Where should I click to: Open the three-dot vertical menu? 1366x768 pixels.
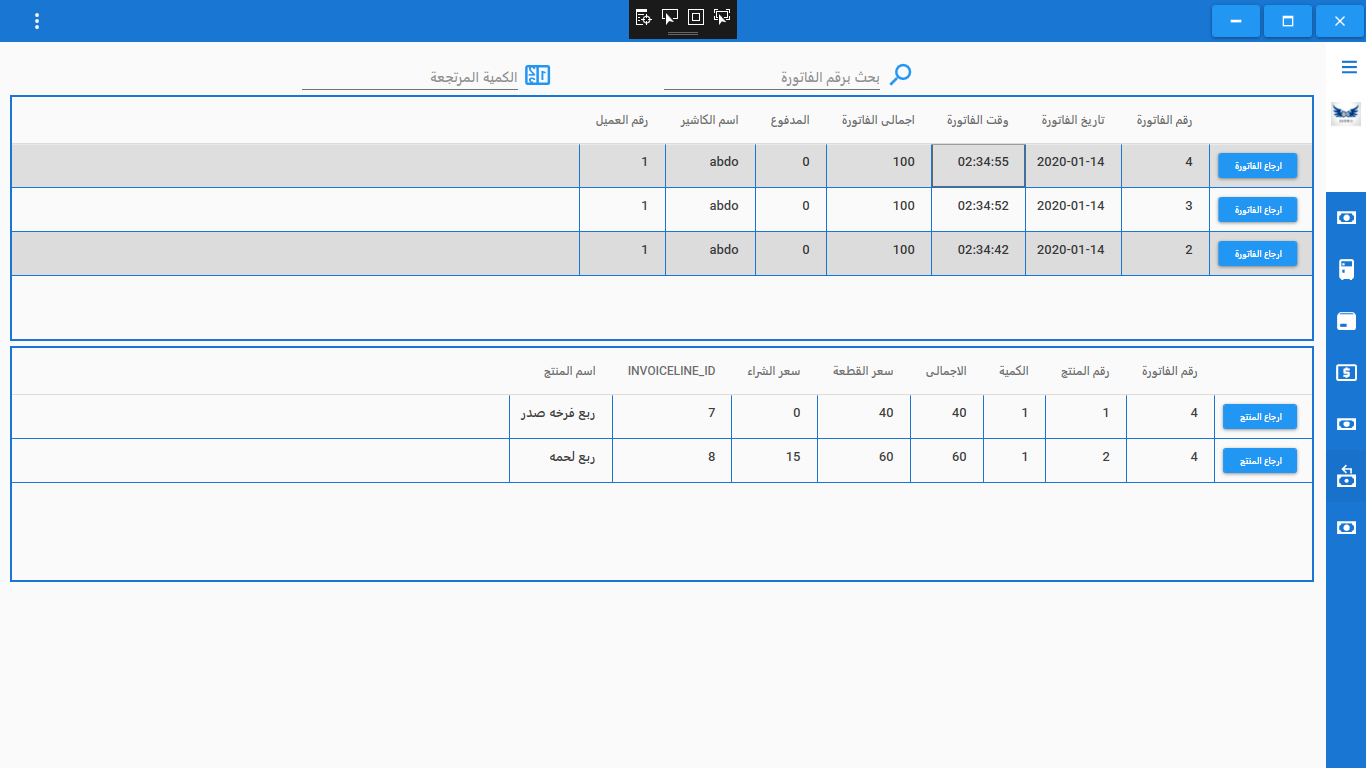coord(37,21)
